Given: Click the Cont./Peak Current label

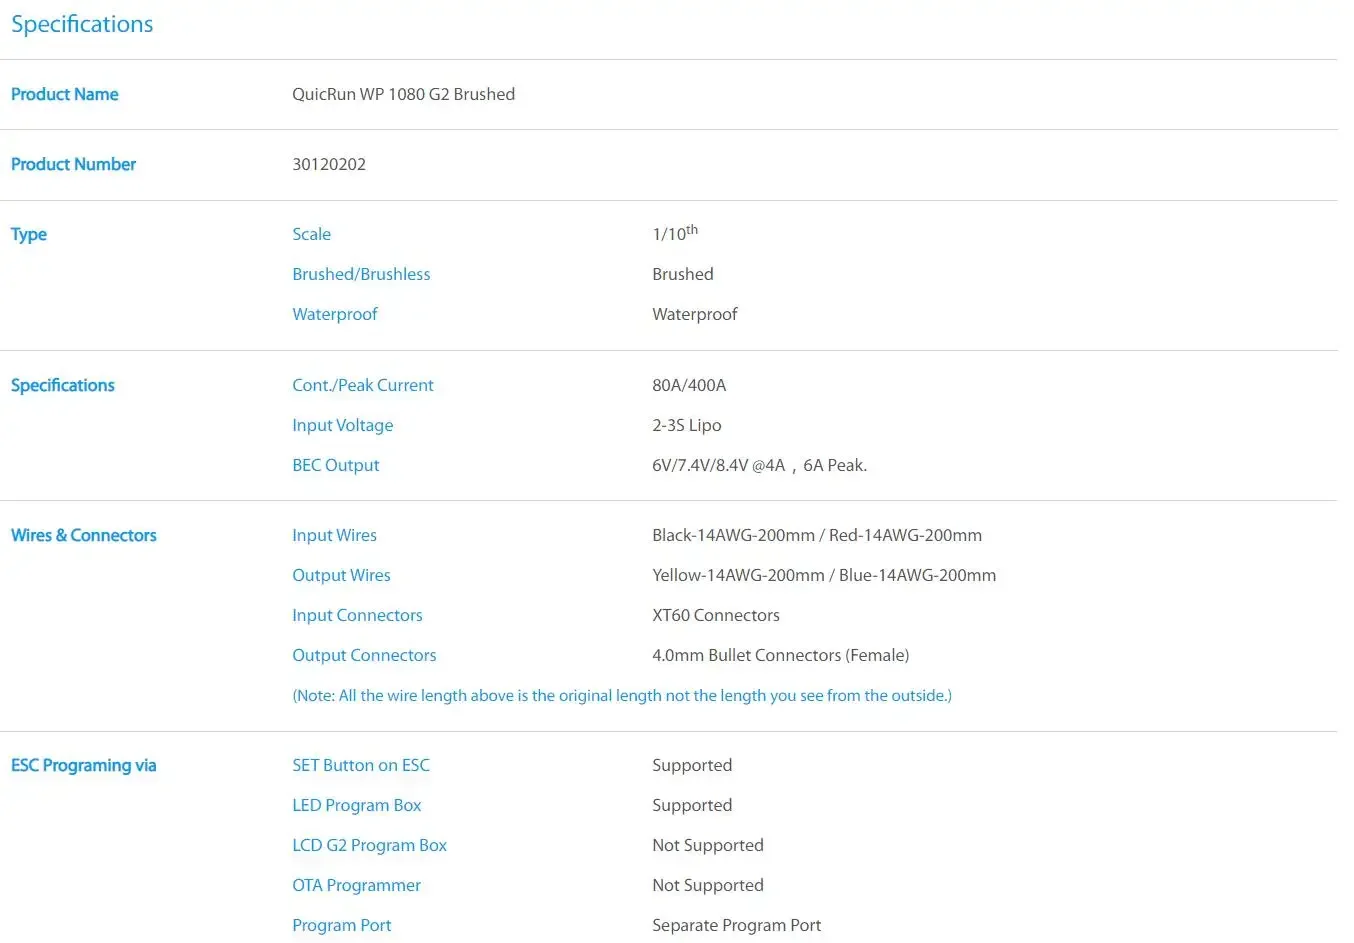Looking at the screenshot, I should (x=363, y=385).
